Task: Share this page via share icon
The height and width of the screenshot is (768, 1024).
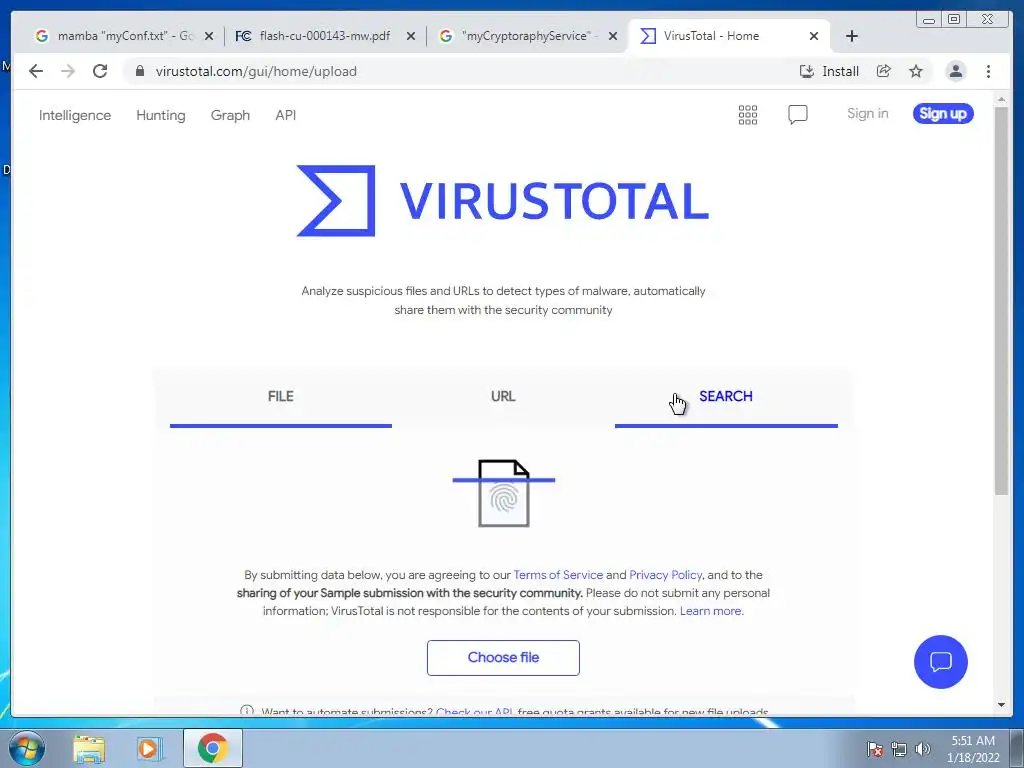Action: tap(884, 71)
